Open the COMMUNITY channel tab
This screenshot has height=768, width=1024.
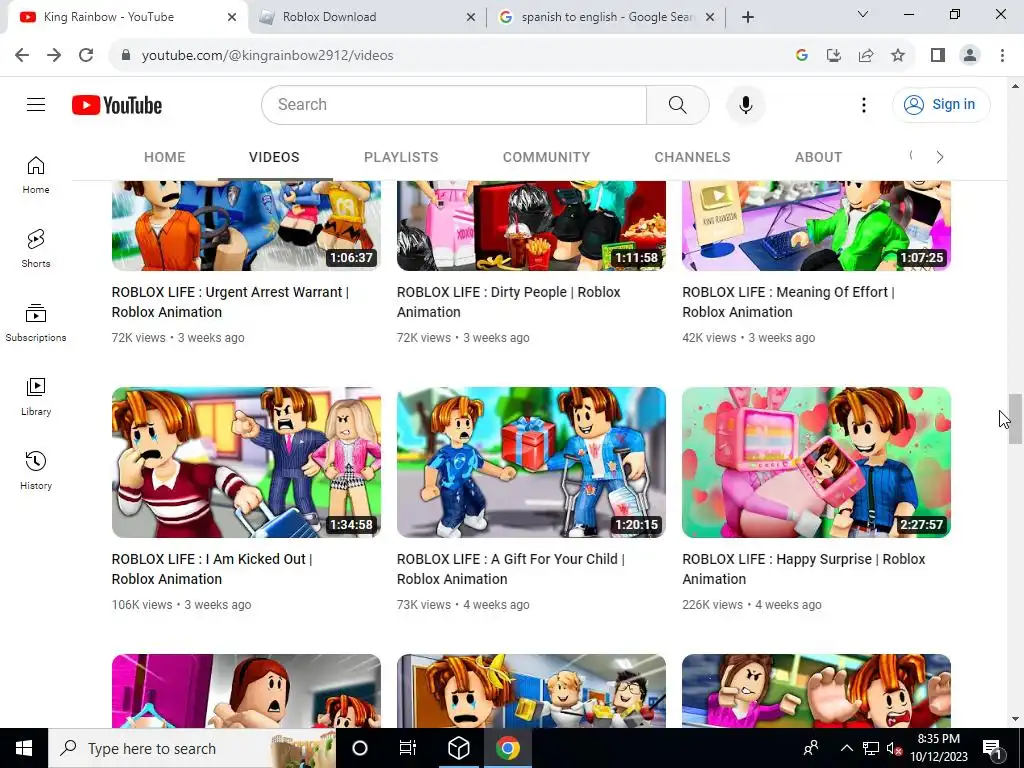pyautogui.click(x=547, y=157)
